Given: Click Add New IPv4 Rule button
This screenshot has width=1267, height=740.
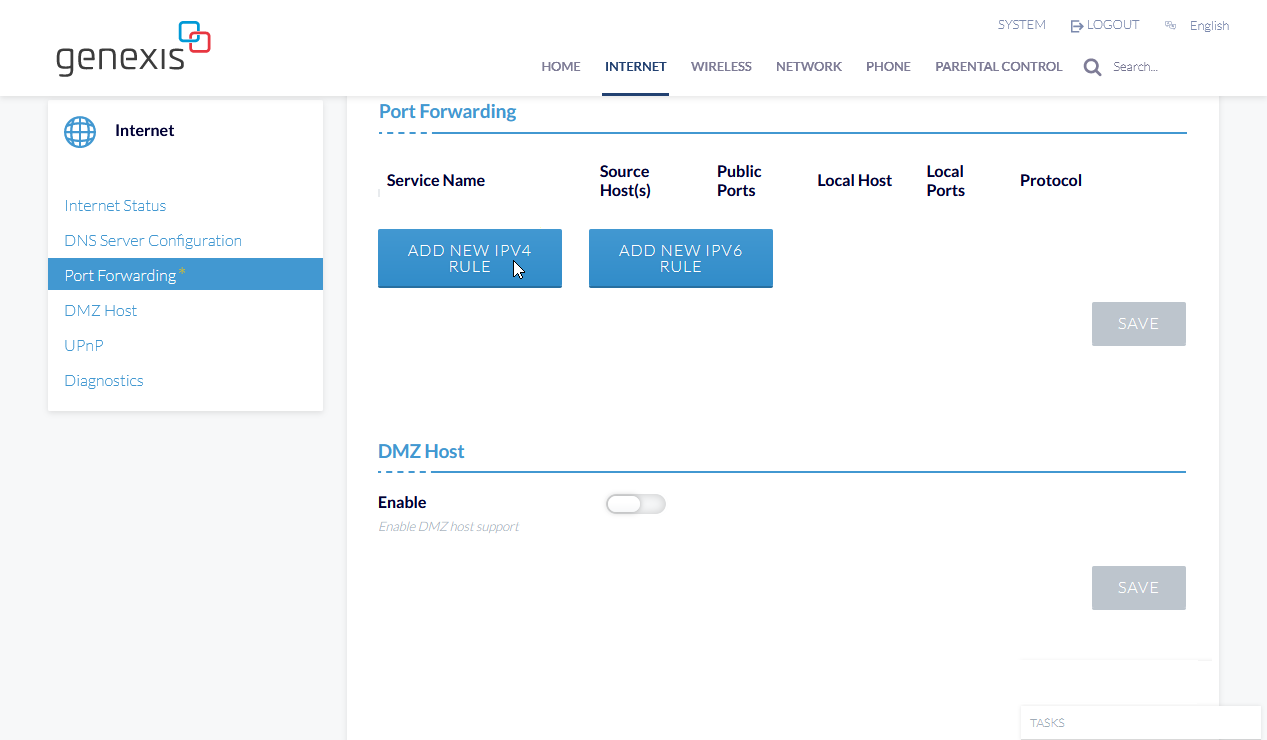Looking at the screenshot, I should [x=469, y=259].
